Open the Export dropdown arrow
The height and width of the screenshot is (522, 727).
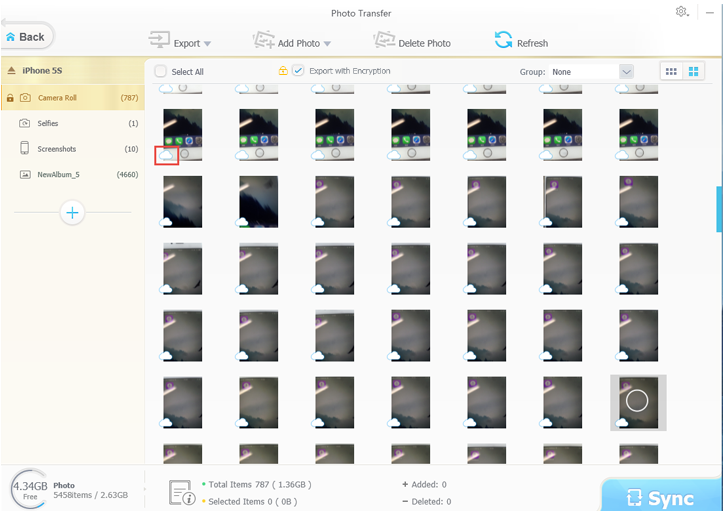click(x=207, y=44)
